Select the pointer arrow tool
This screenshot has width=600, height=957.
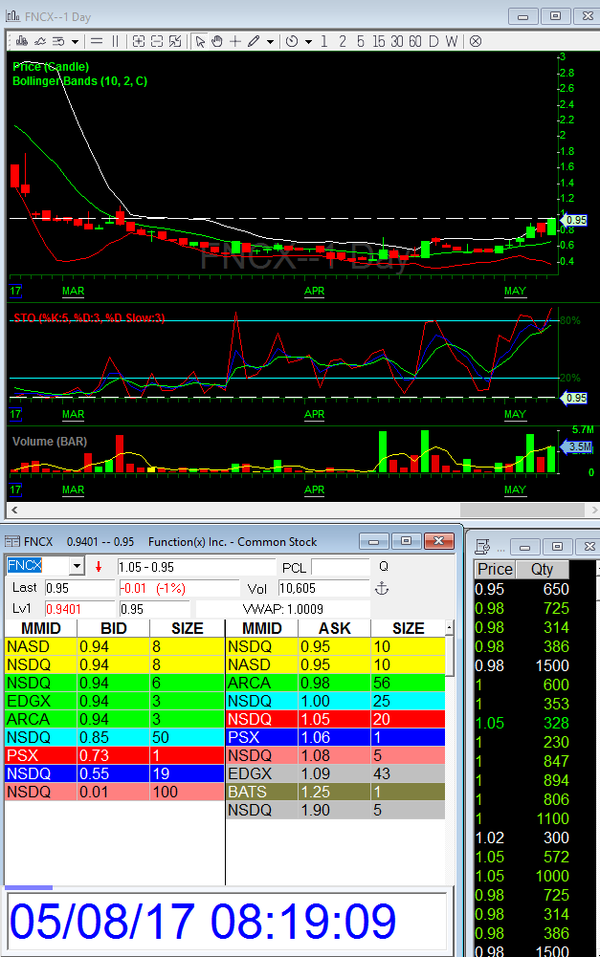200,41
